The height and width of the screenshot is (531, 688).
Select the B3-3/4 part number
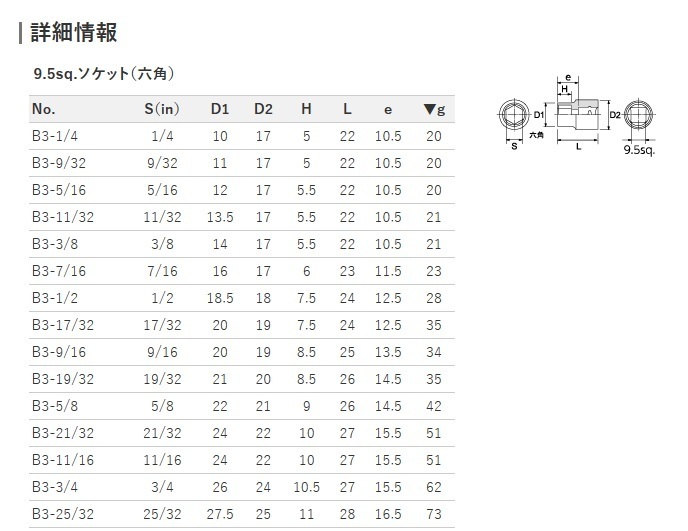point(55,487)
